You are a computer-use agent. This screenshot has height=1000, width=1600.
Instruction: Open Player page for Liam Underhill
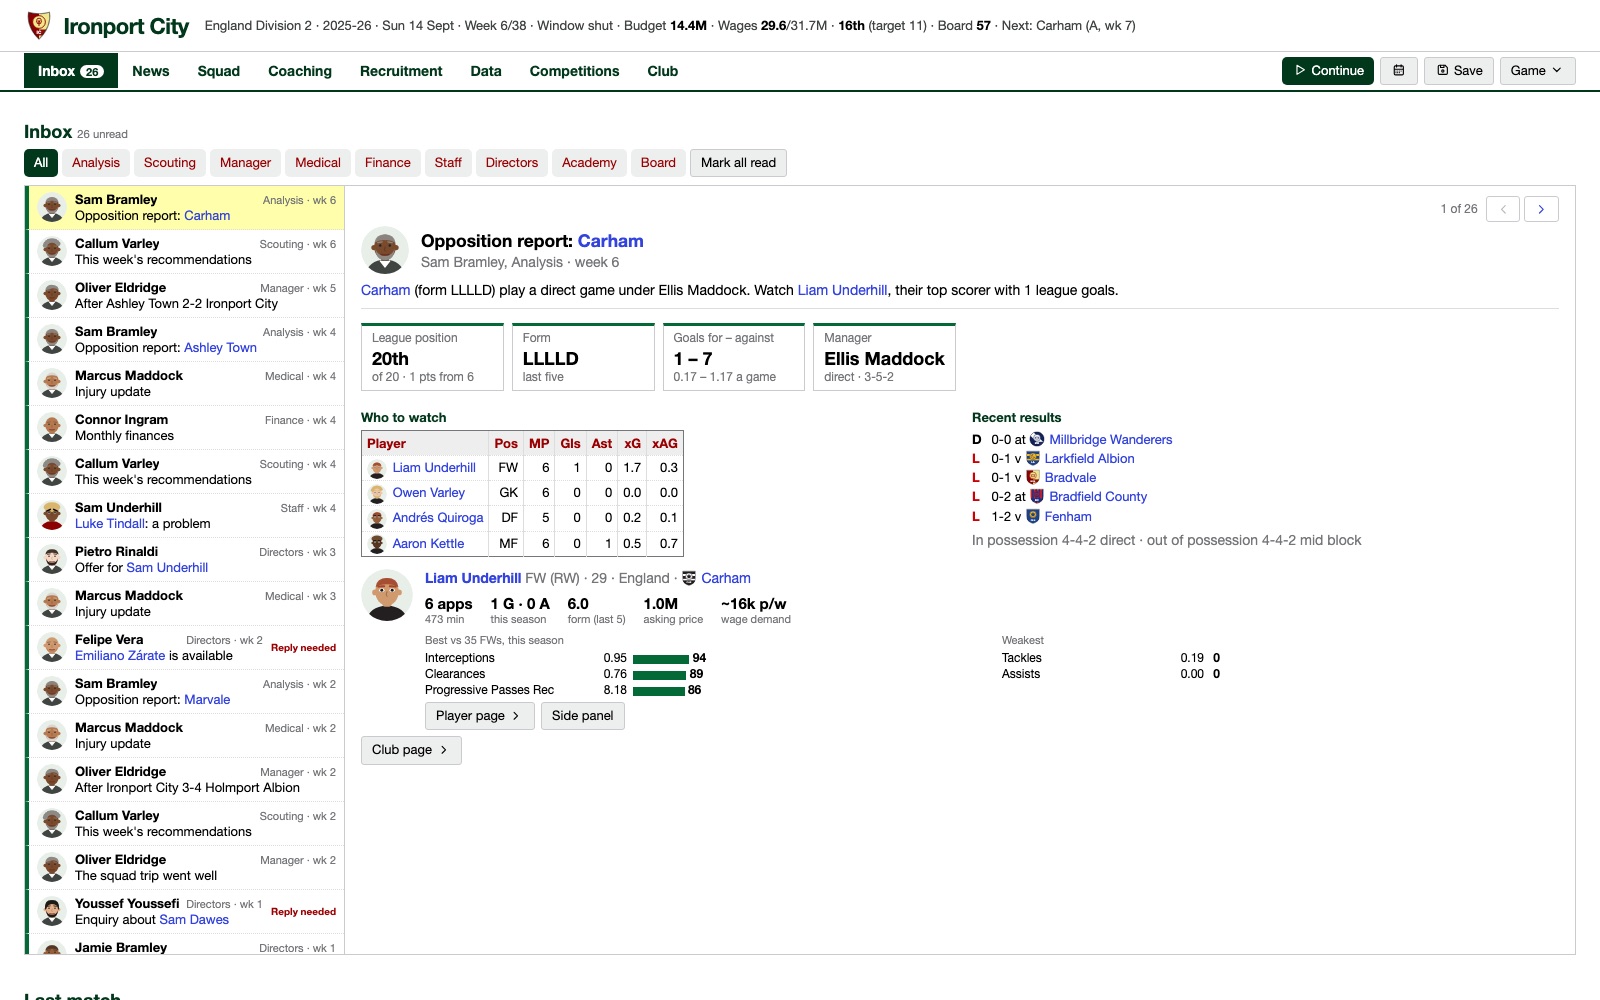point(480,716)
